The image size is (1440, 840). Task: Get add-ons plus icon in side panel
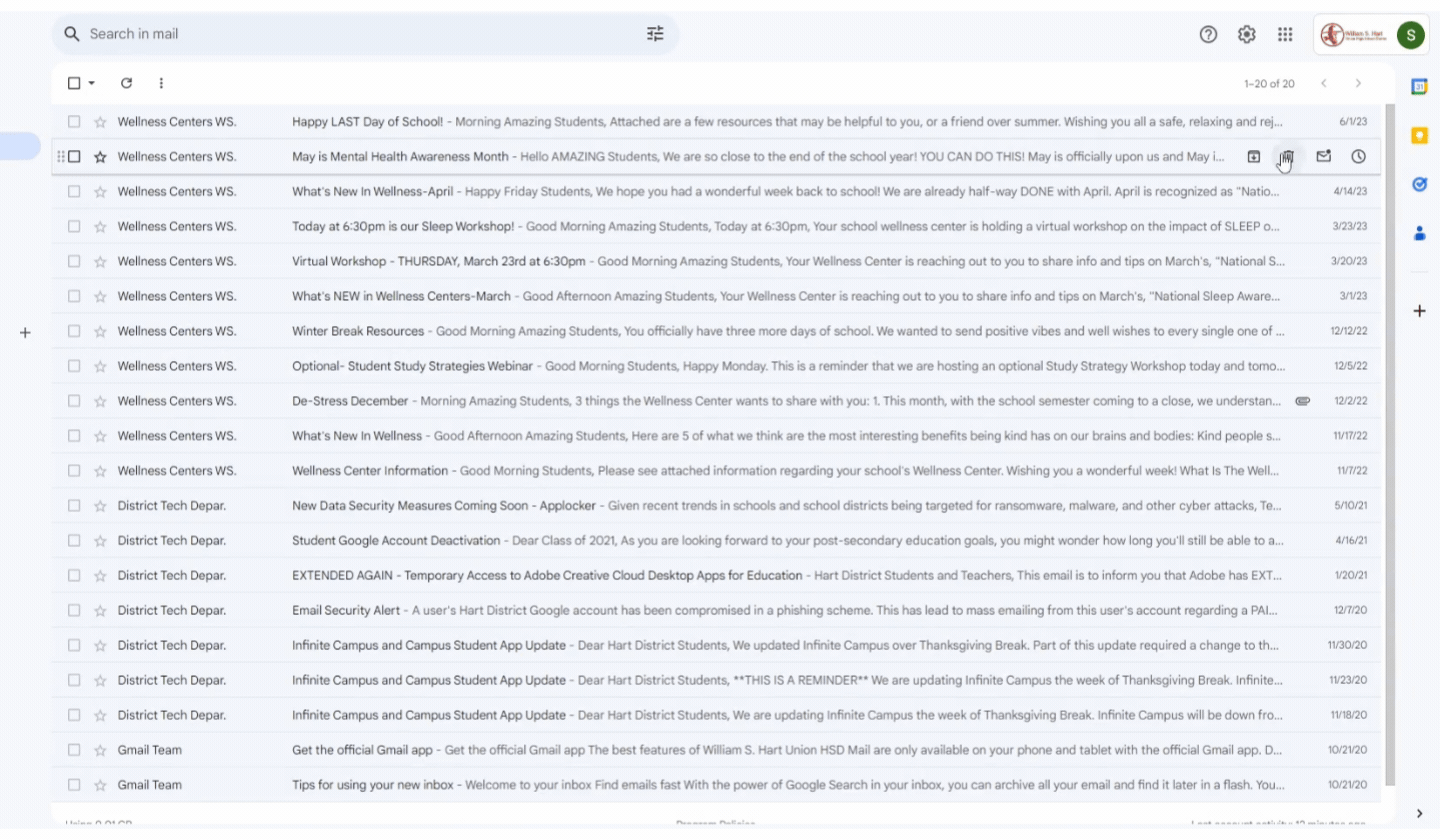(1419, 311)
